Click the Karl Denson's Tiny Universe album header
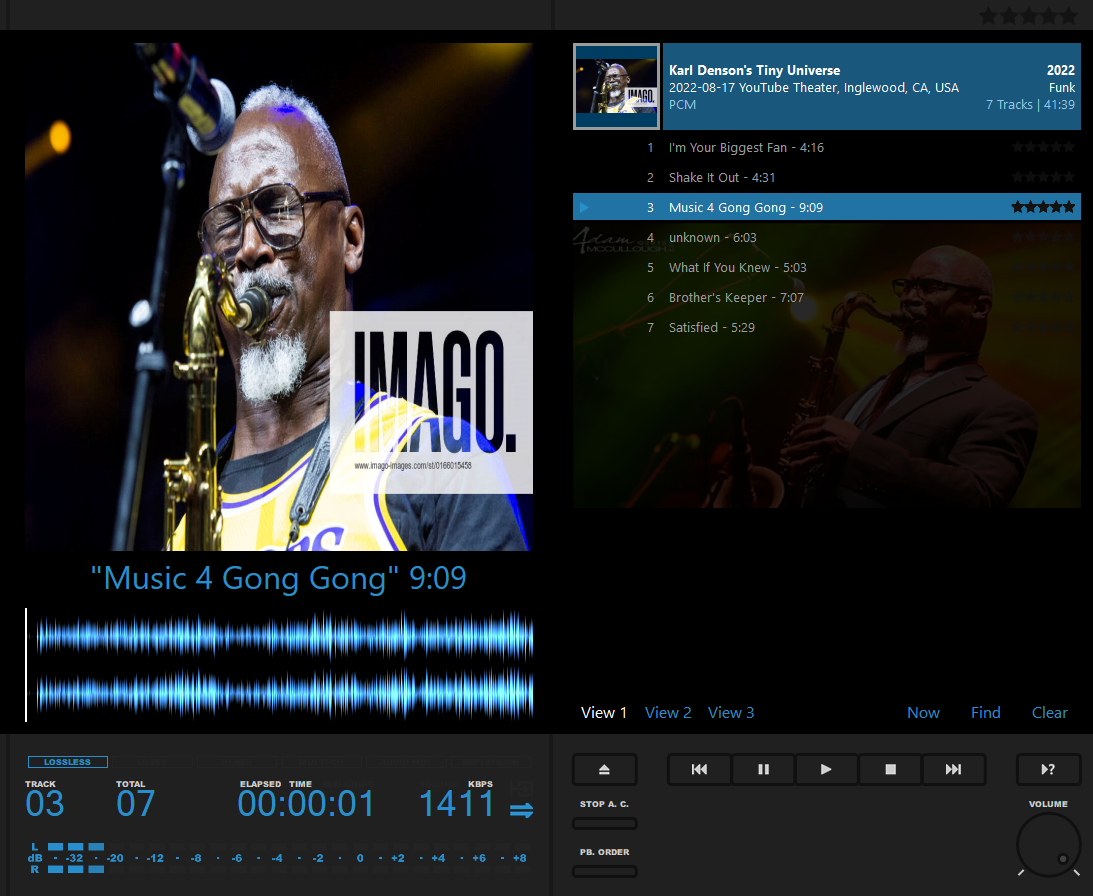The width and height of the screenshot is (1093, 896). 871,86
